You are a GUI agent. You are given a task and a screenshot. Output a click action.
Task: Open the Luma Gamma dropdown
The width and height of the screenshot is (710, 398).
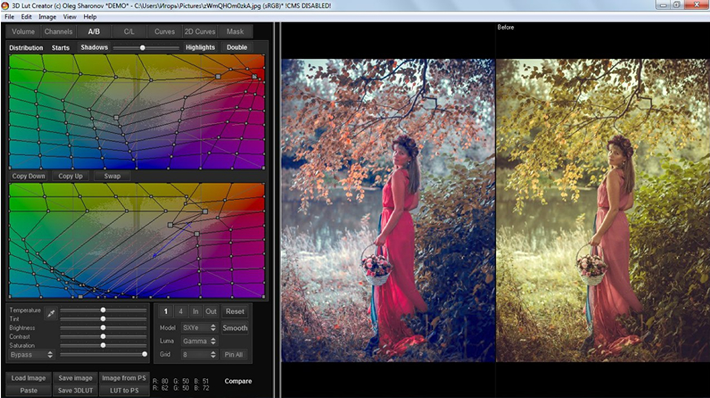coord(199,341)
